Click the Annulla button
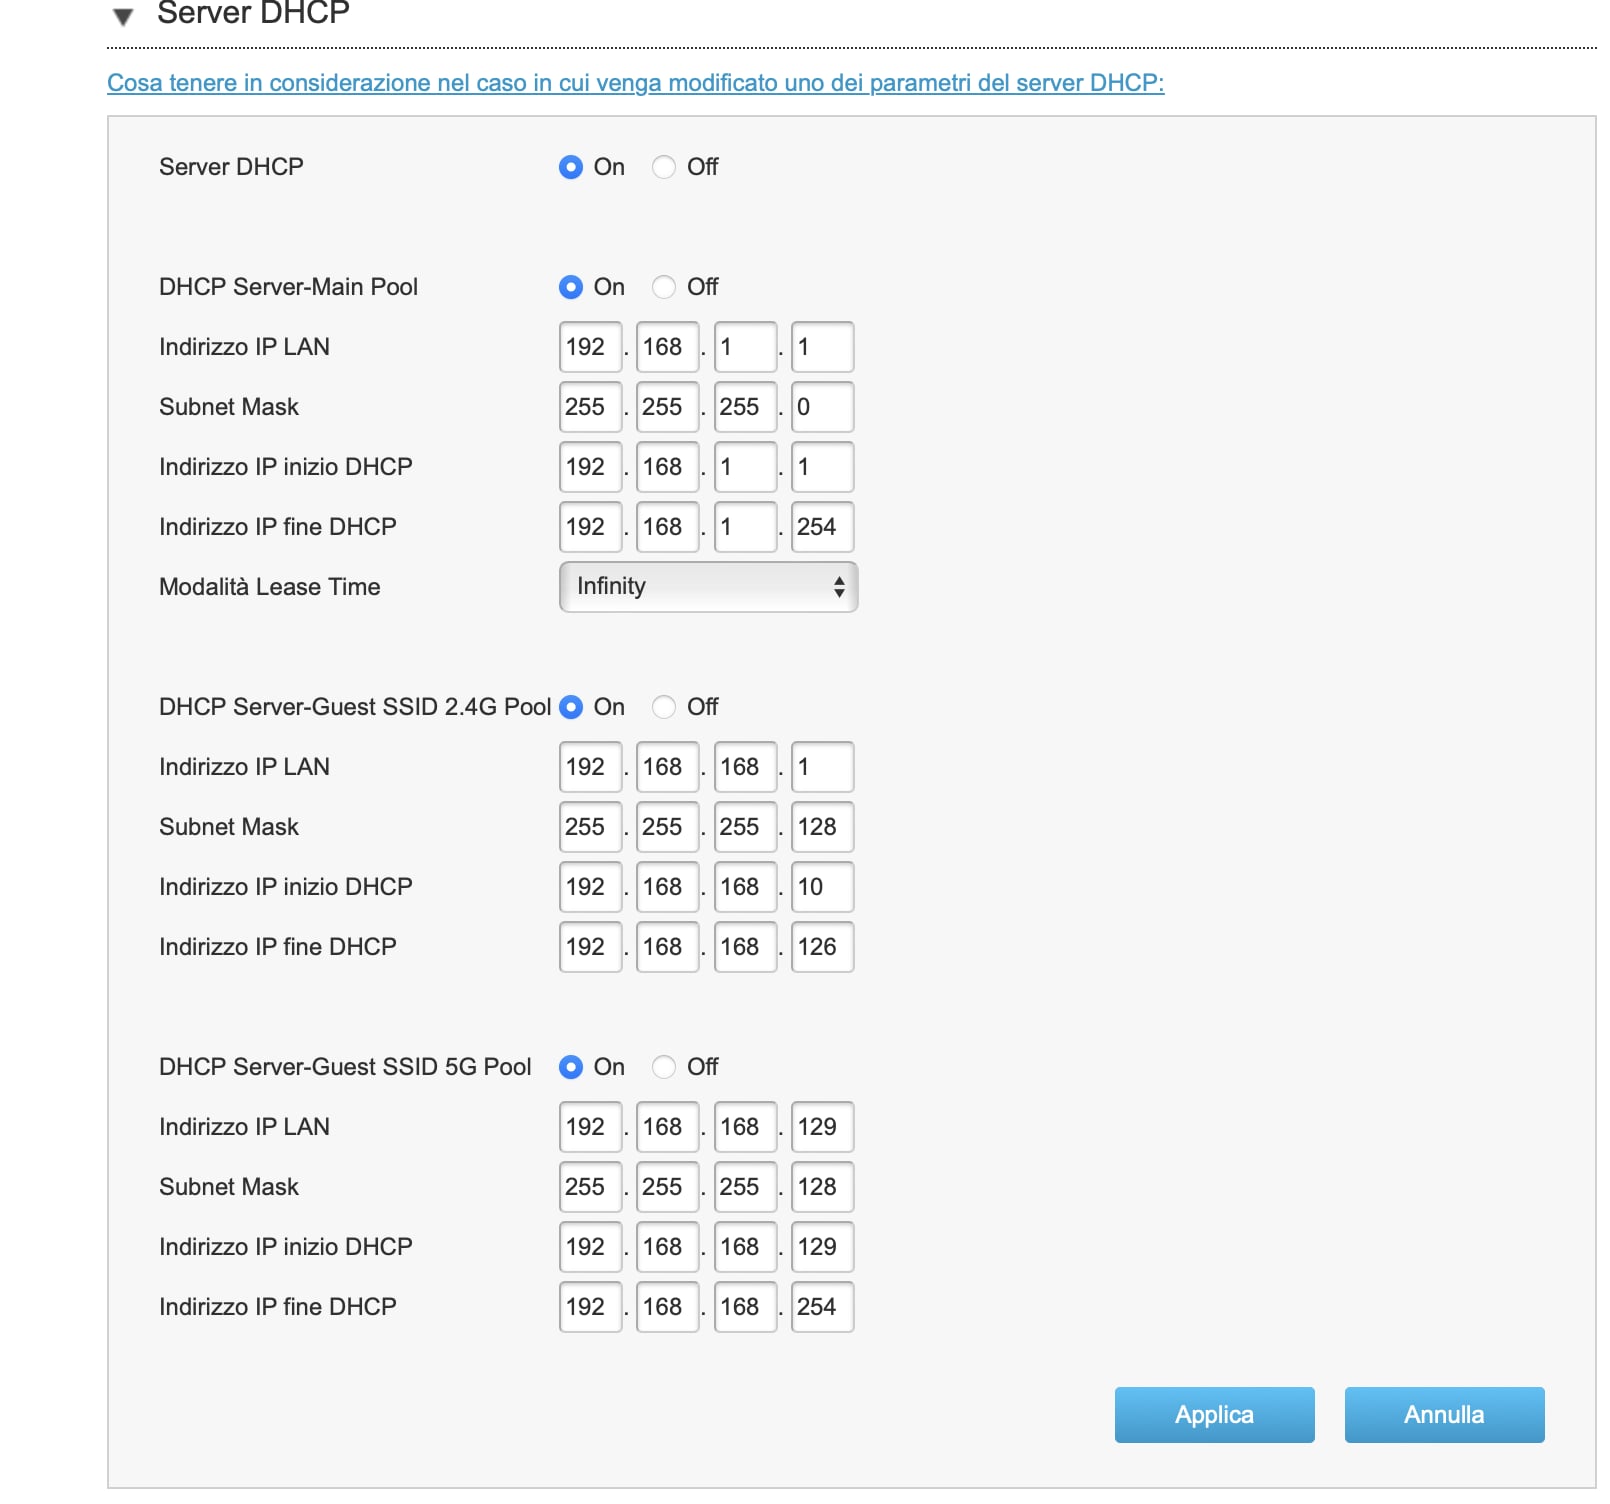This screenshot has height=1504, width=1610. click(x=1445, y=1415)
